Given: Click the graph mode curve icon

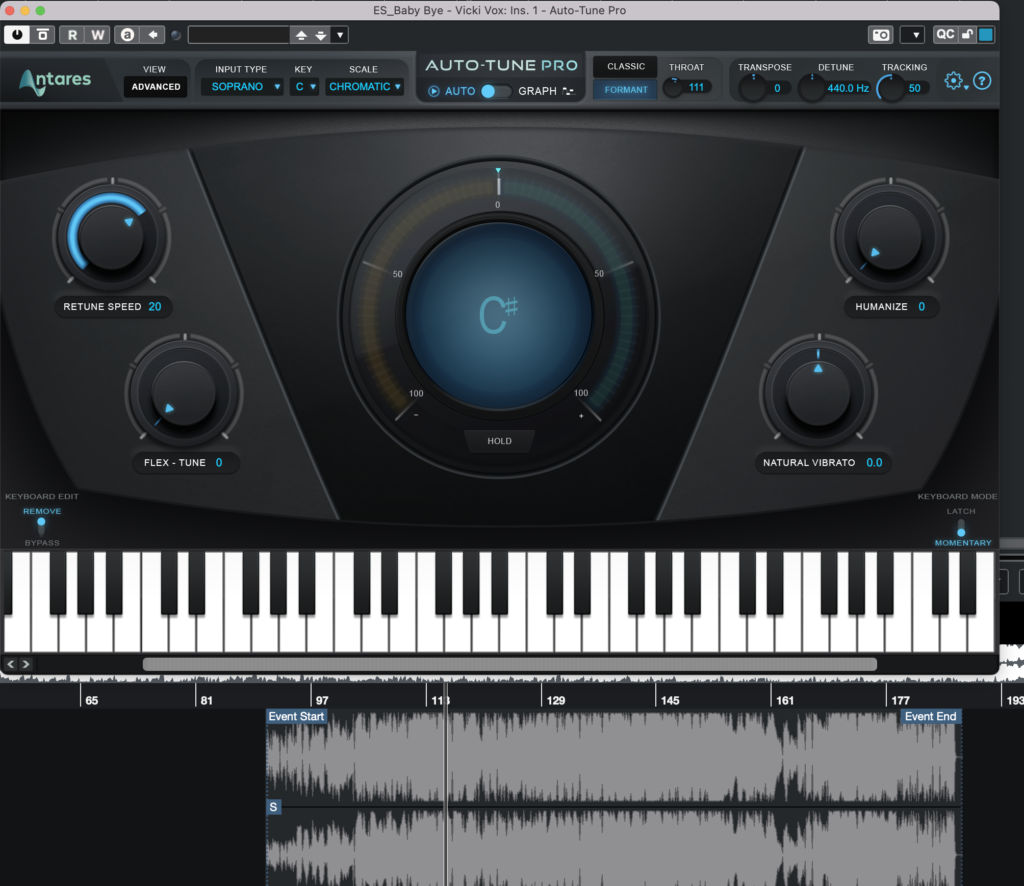Looking at the screenshot, I should pyautogui.click(x=568, y=91).
